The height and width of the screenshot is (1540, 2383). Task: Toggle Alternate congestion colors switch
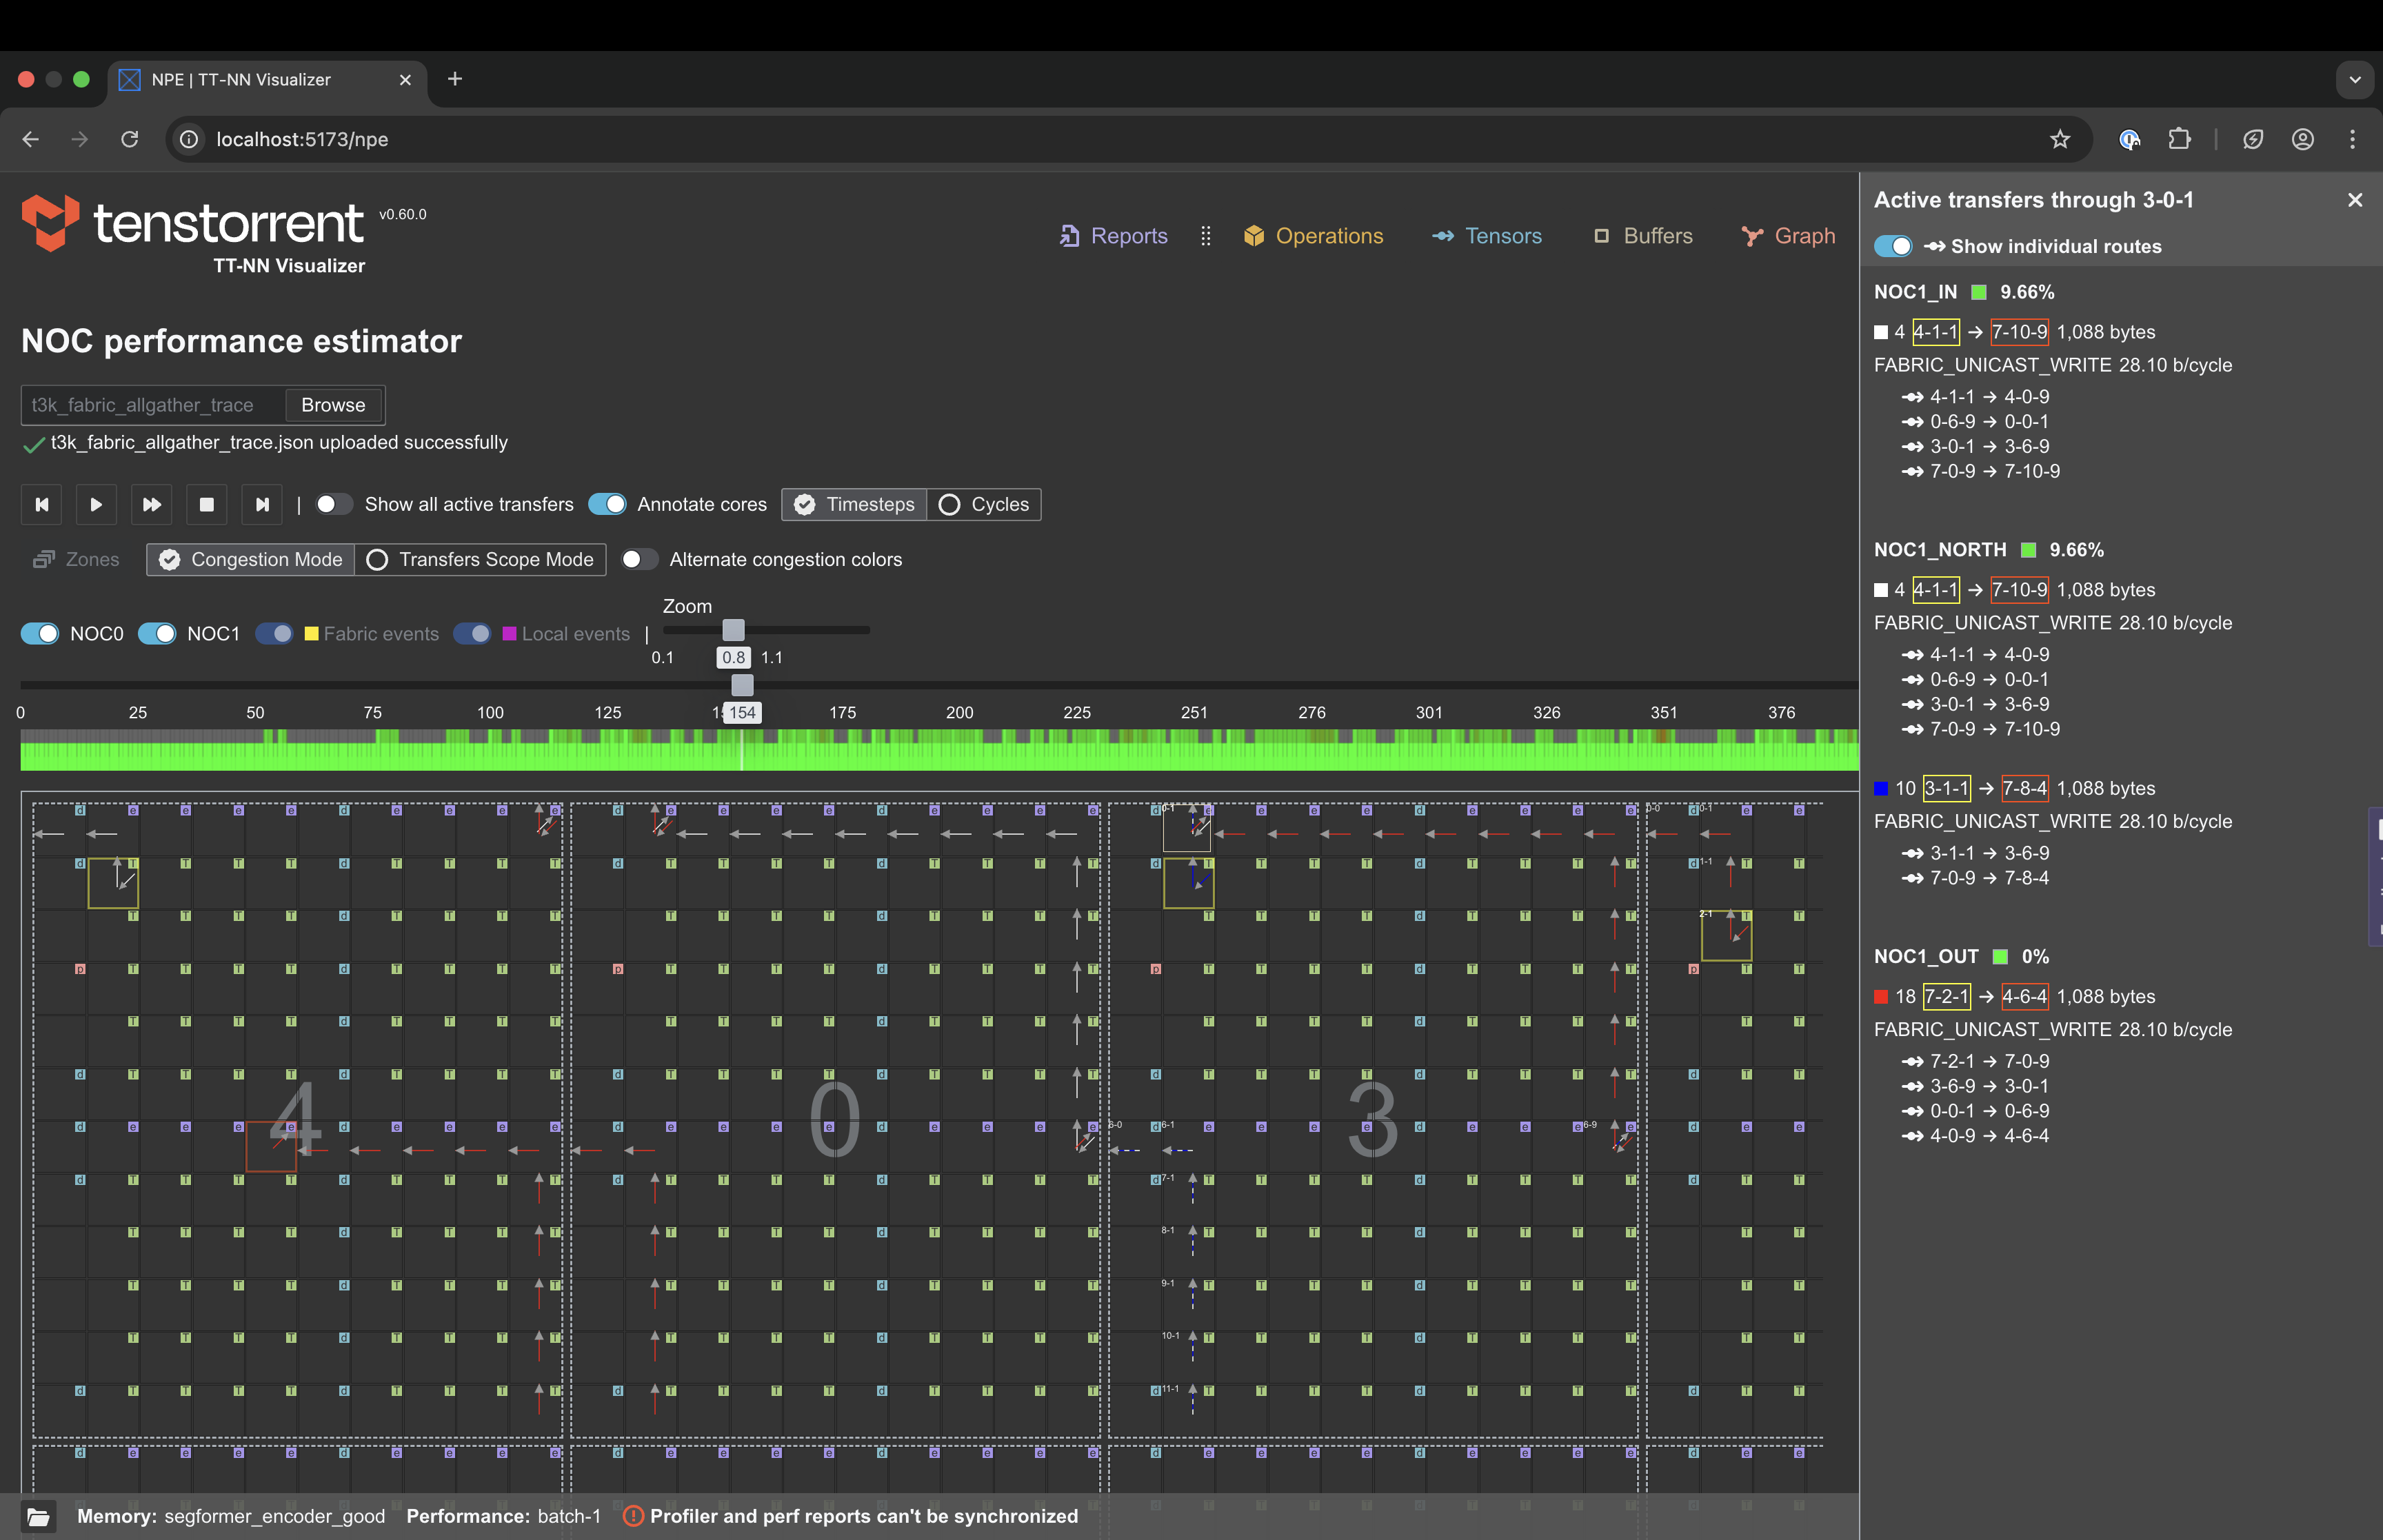[x=639, y=559]
